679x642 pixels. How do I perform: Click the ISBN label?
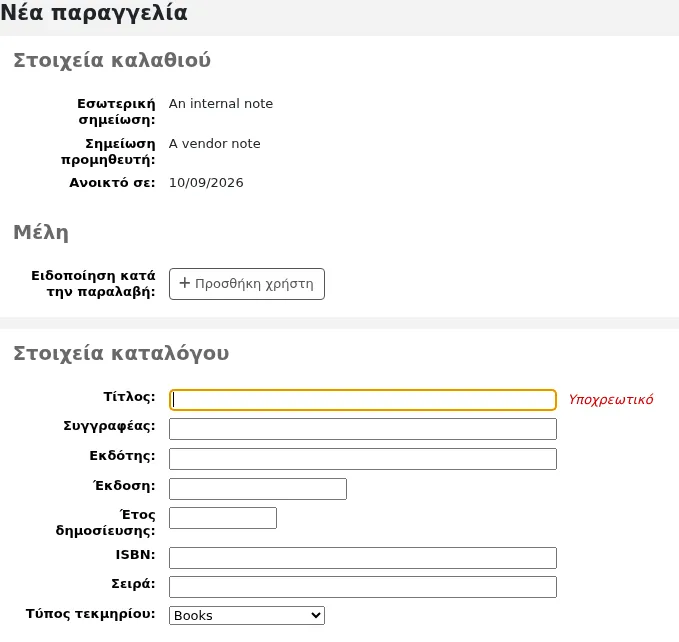(x=135, y=555)
